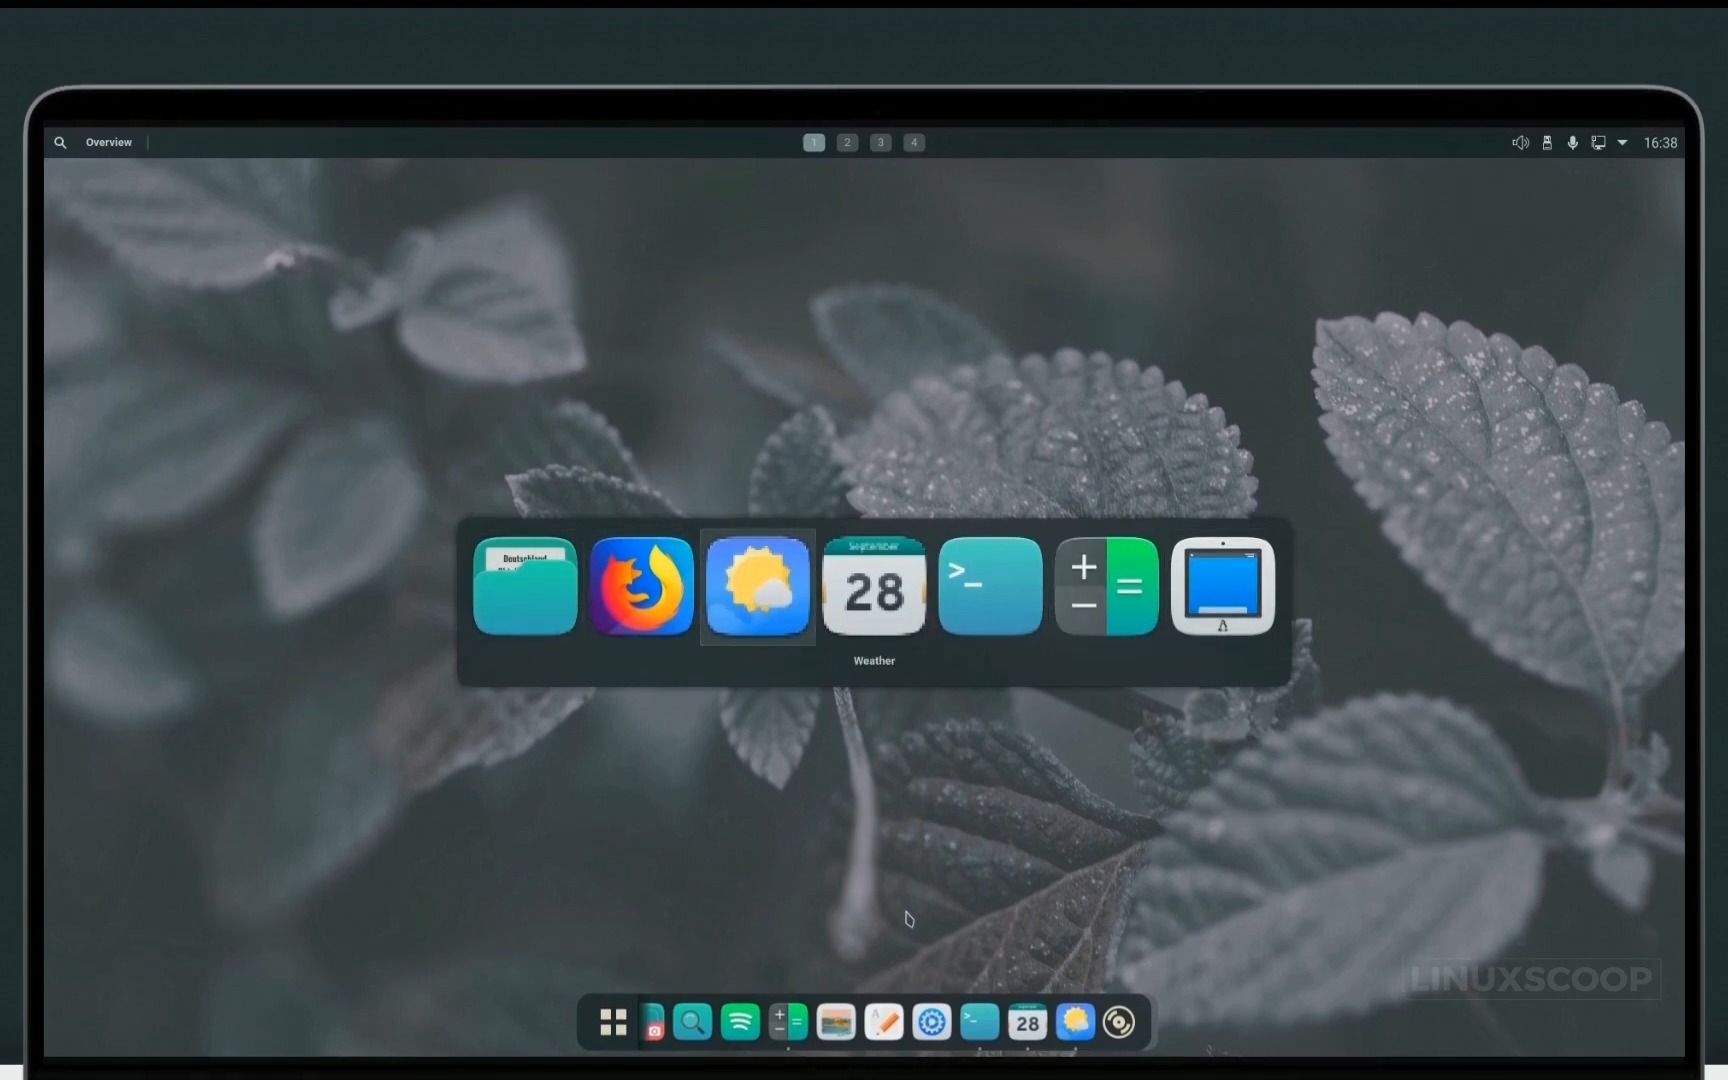Open Spotify from the dock

pyautogui.click(x=740, y=1022)
